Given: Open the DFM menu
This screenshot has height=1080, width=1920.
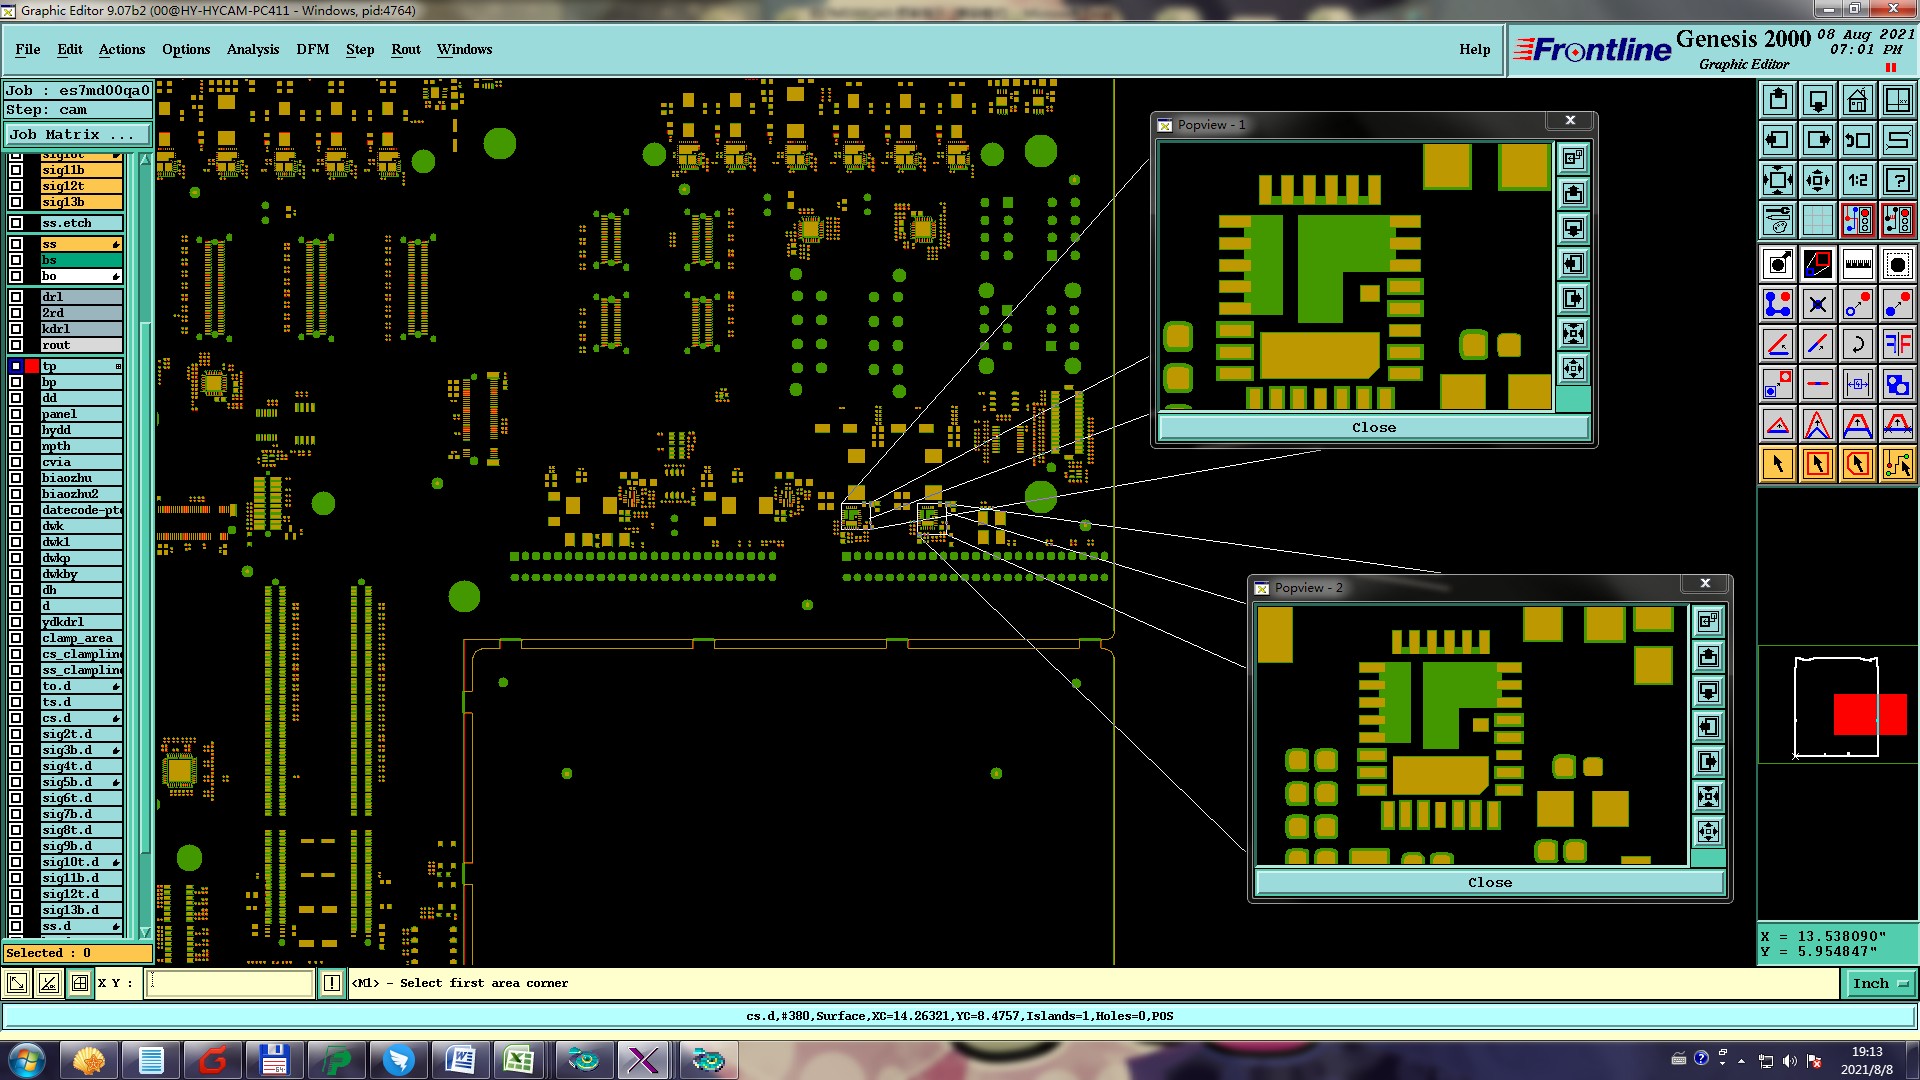Looking at the screenshot, I should (312, 49).
